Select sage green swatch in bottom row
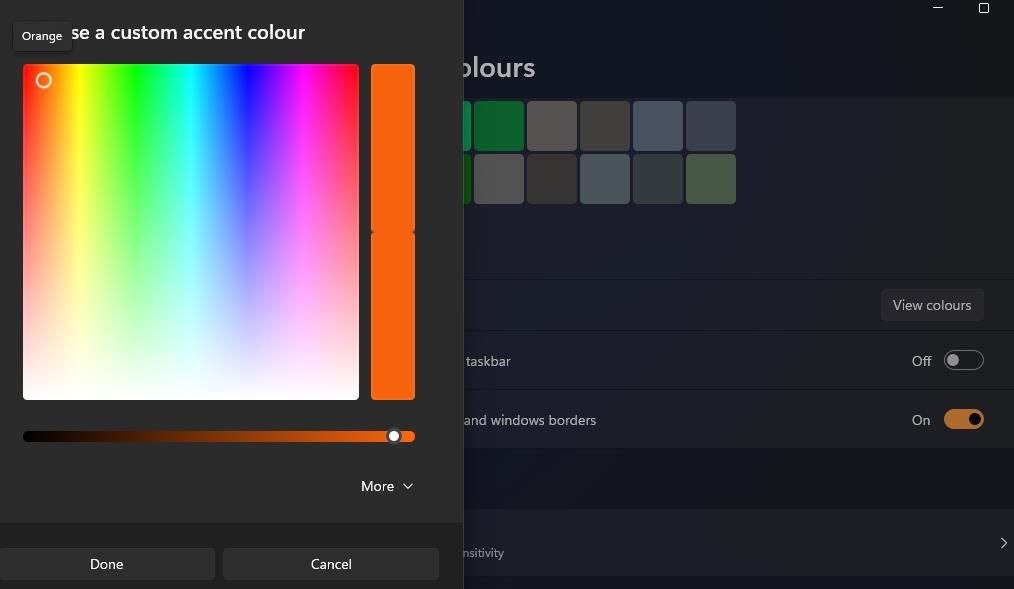The width and height of the screenshot is (1014, 589). tap(711, 178)
